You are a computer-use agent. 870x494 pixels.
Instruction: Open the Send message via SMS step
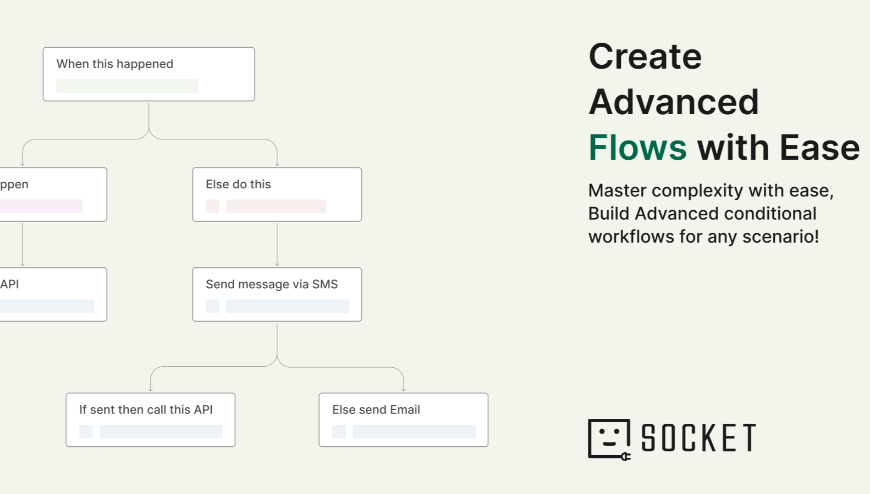click(x=272, y=284)
